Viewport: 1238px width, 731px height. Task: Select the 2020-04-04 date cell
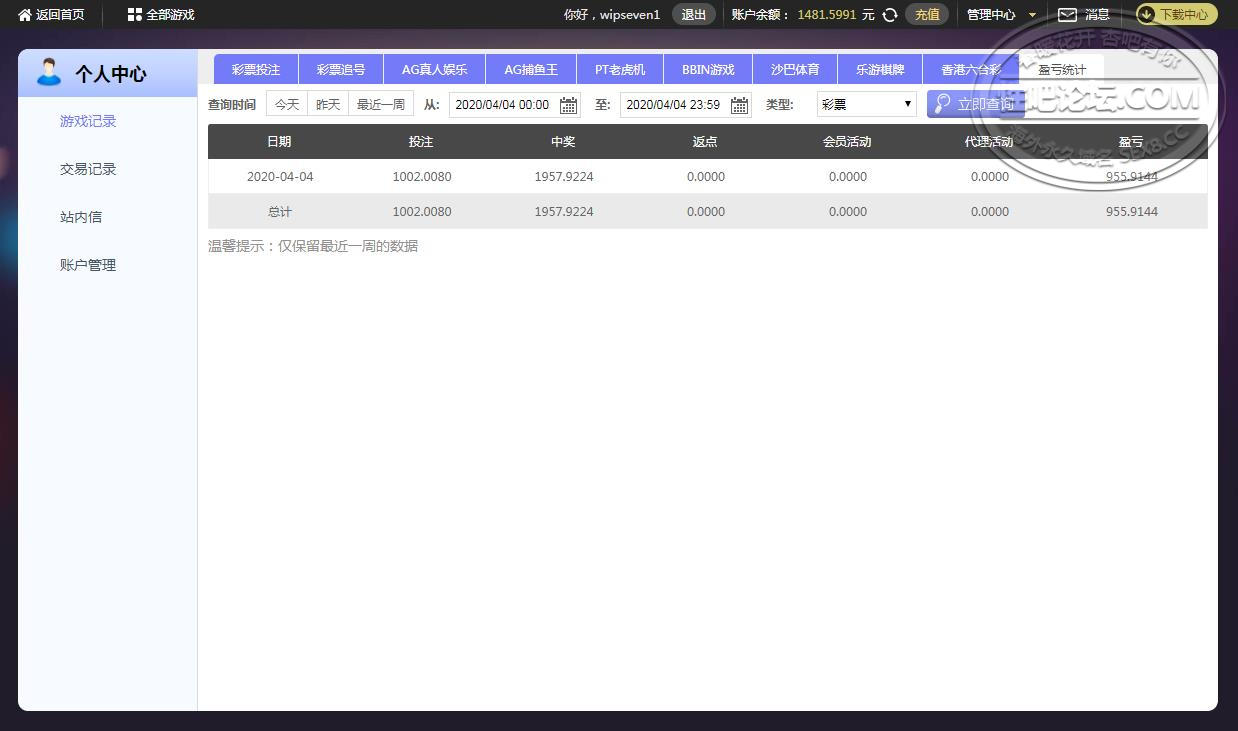point(280,177)
